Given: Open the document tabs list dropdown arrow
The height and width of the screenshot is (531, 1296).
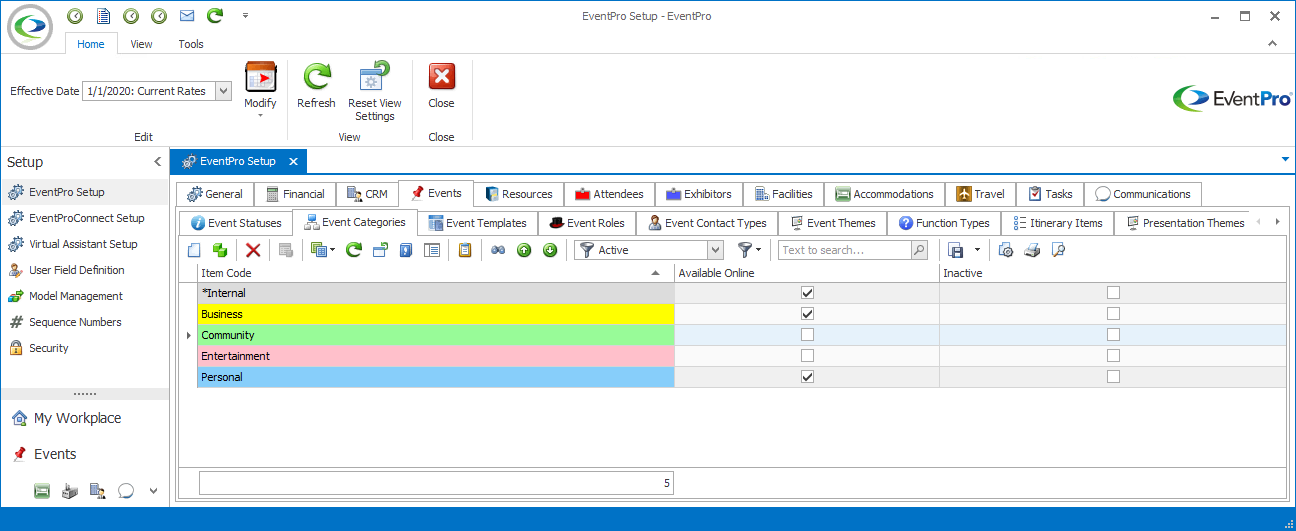Looking at the screenshot, I should pos(1285,159).
